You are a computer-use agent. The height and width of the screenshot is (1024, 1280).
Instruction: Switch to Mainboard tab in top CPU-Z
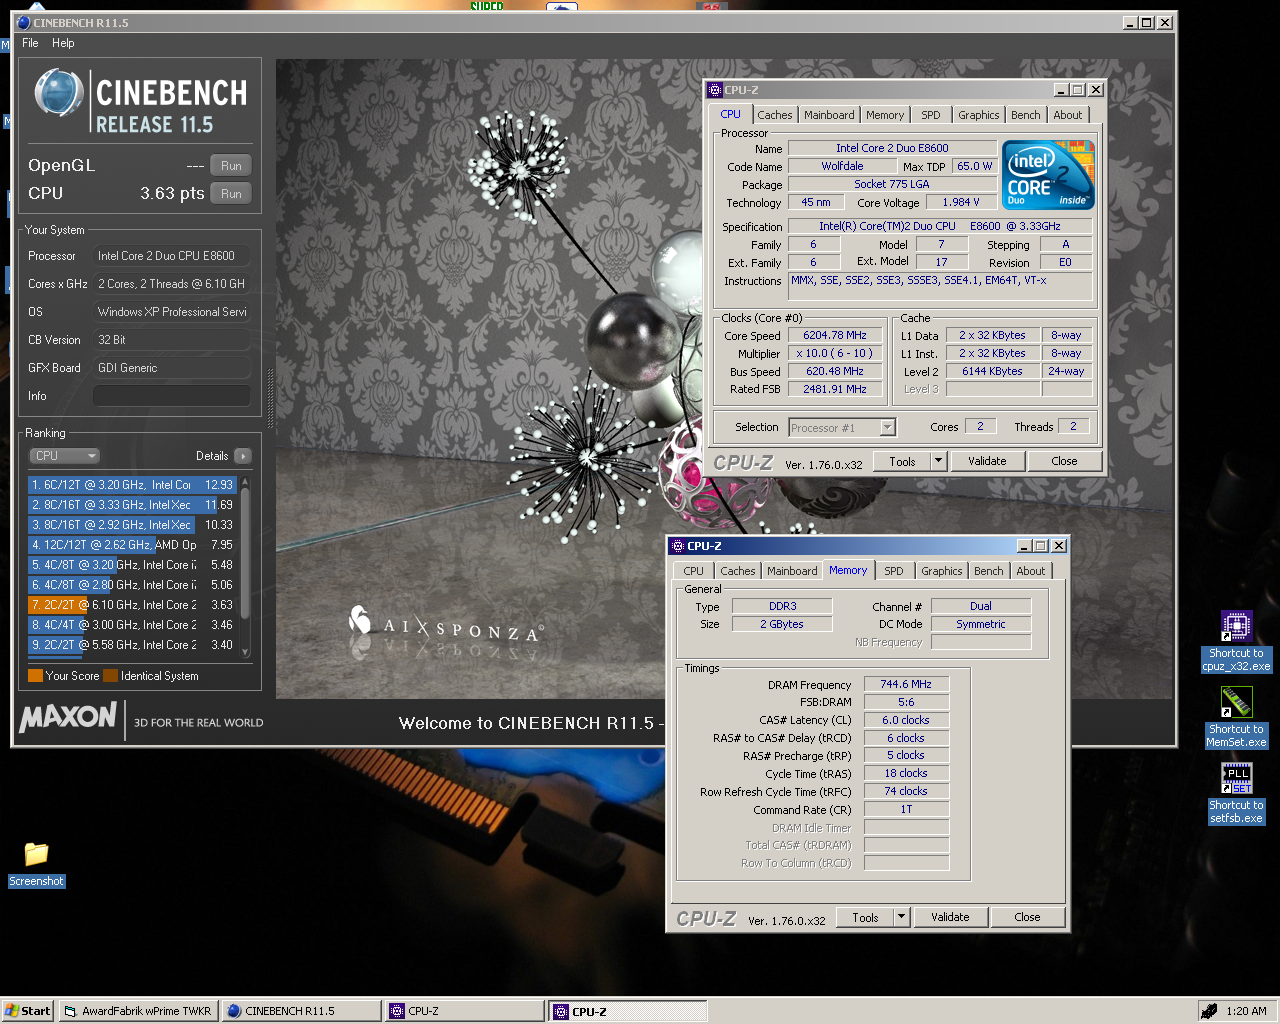tap(829, 115)
